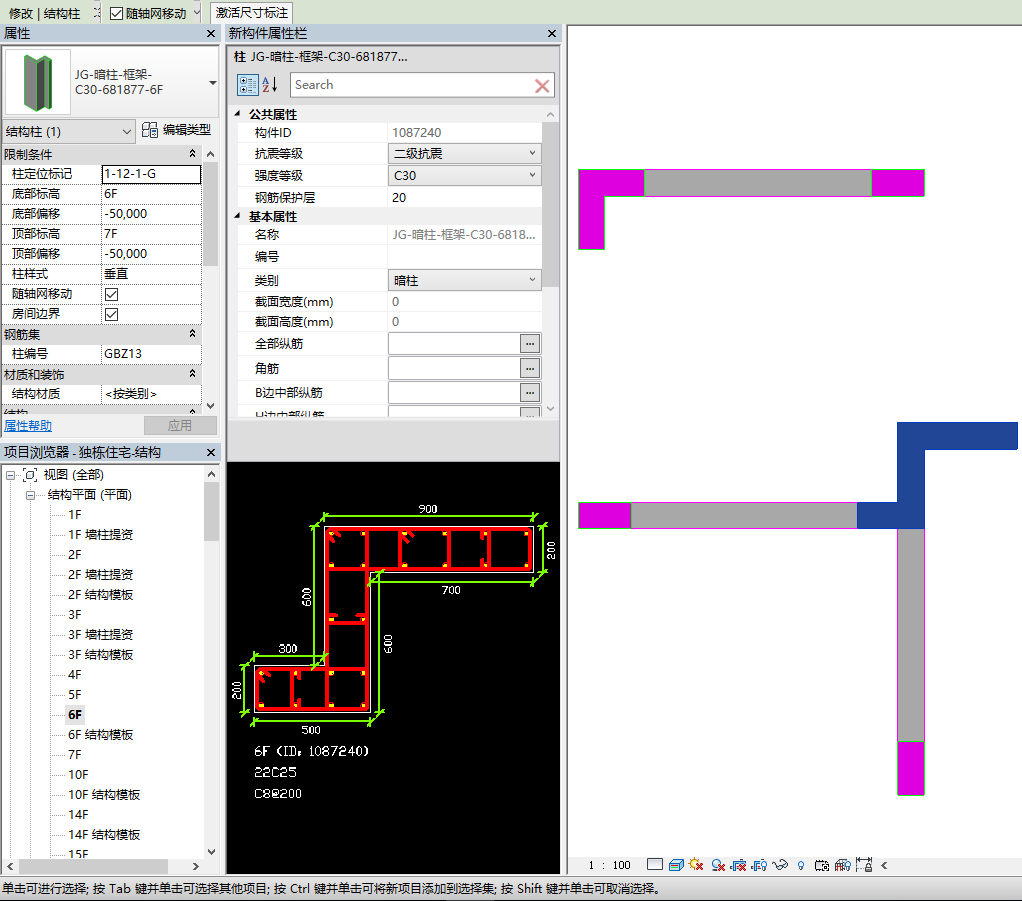Screen dimensions: 1022x901
Task: Collapse the 材质和装饰 section
Action: [192, 374]
